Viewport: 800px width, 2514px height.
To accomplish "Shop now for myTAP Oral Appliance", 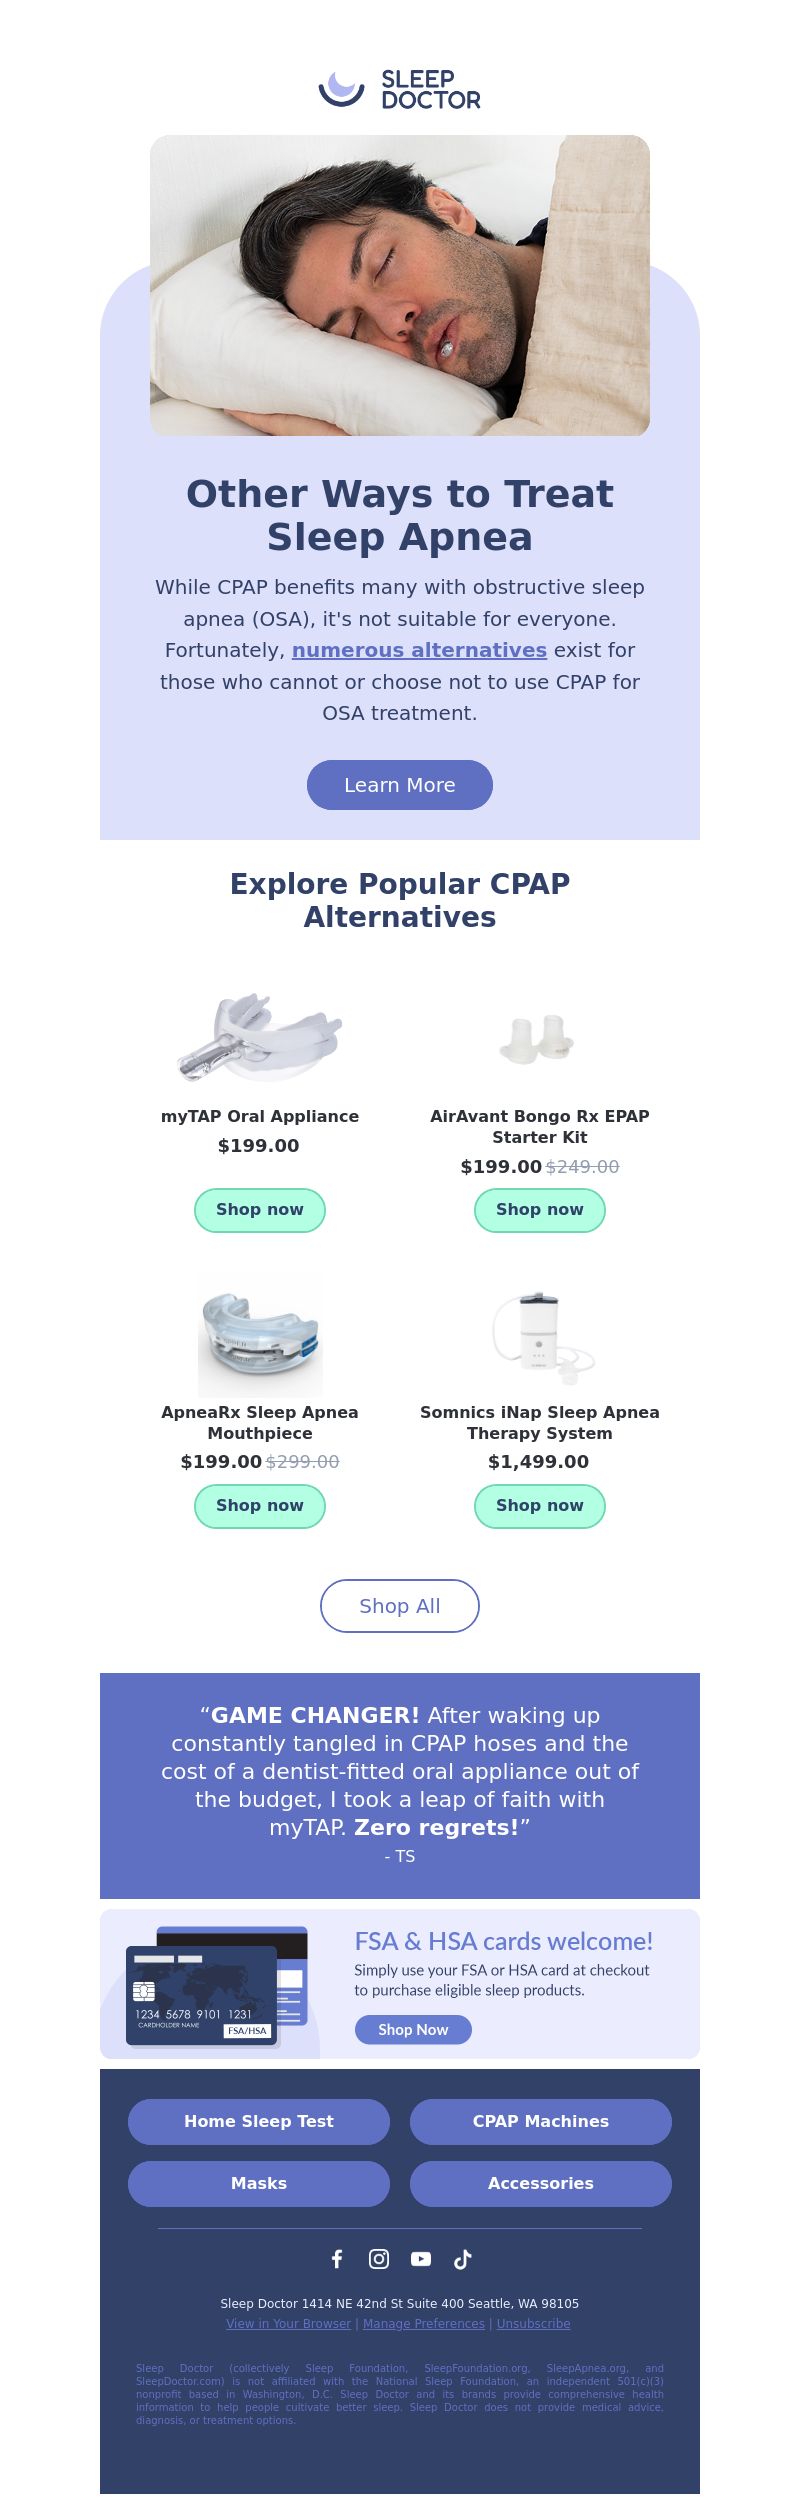I will point(260,1210).
